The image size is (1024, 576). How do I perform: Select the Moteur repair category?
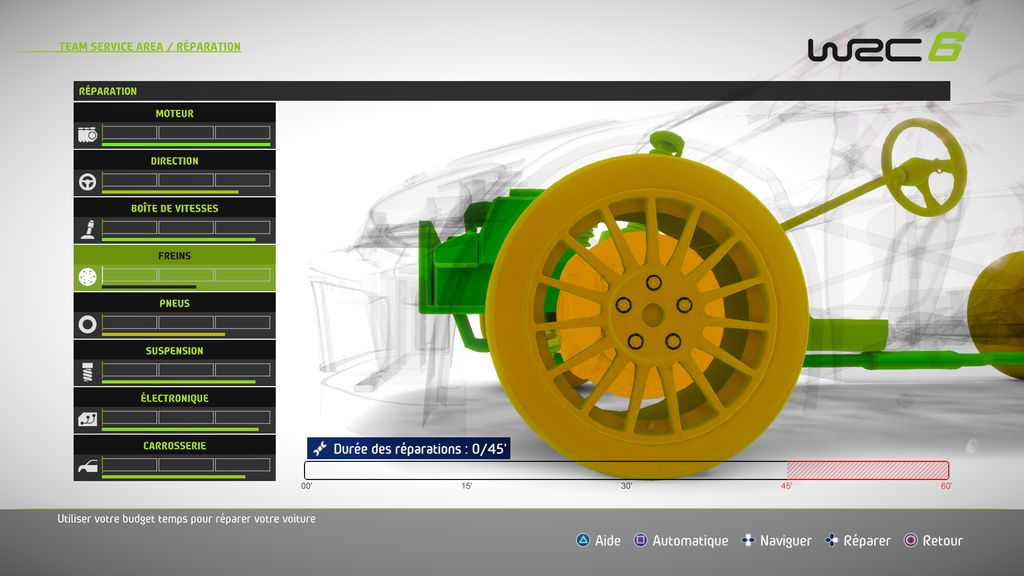(x=174, y=125)
